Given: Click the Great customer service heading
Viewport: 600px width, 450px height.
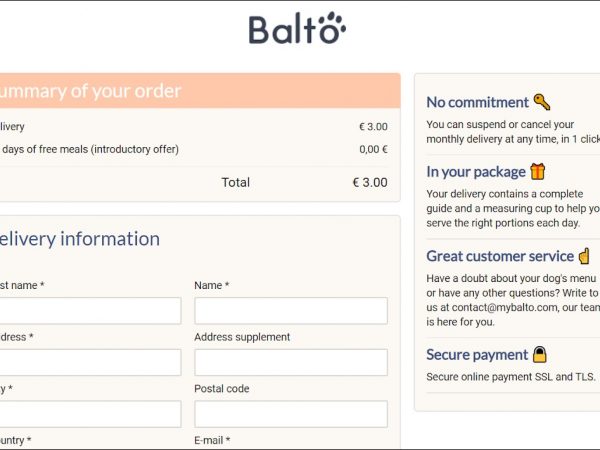Looking at the screenshot, I should 500,256.
